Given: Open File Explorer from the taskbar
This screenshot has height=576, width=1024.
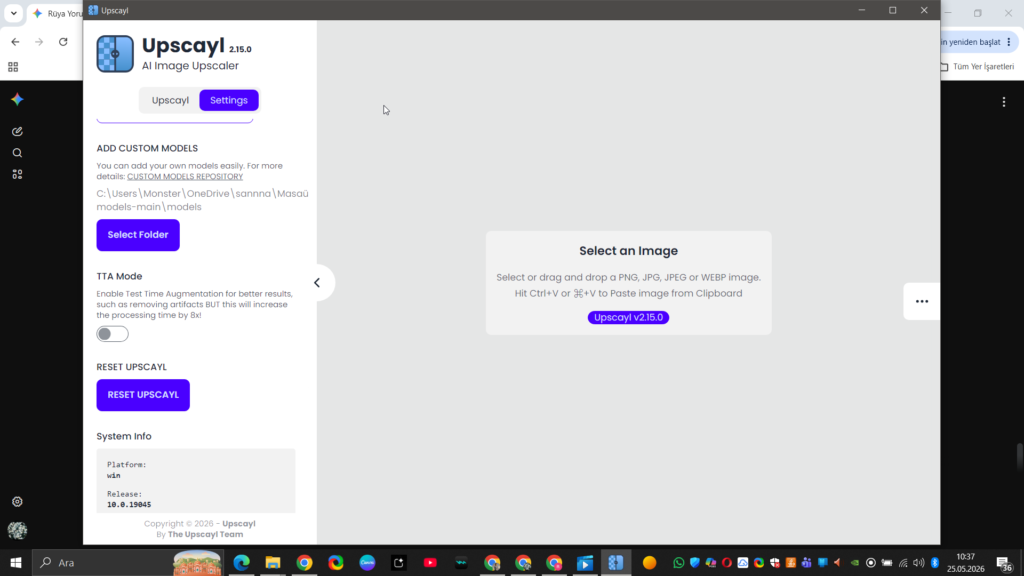Looking at the screenshot, I should click(x=273, y=562).
